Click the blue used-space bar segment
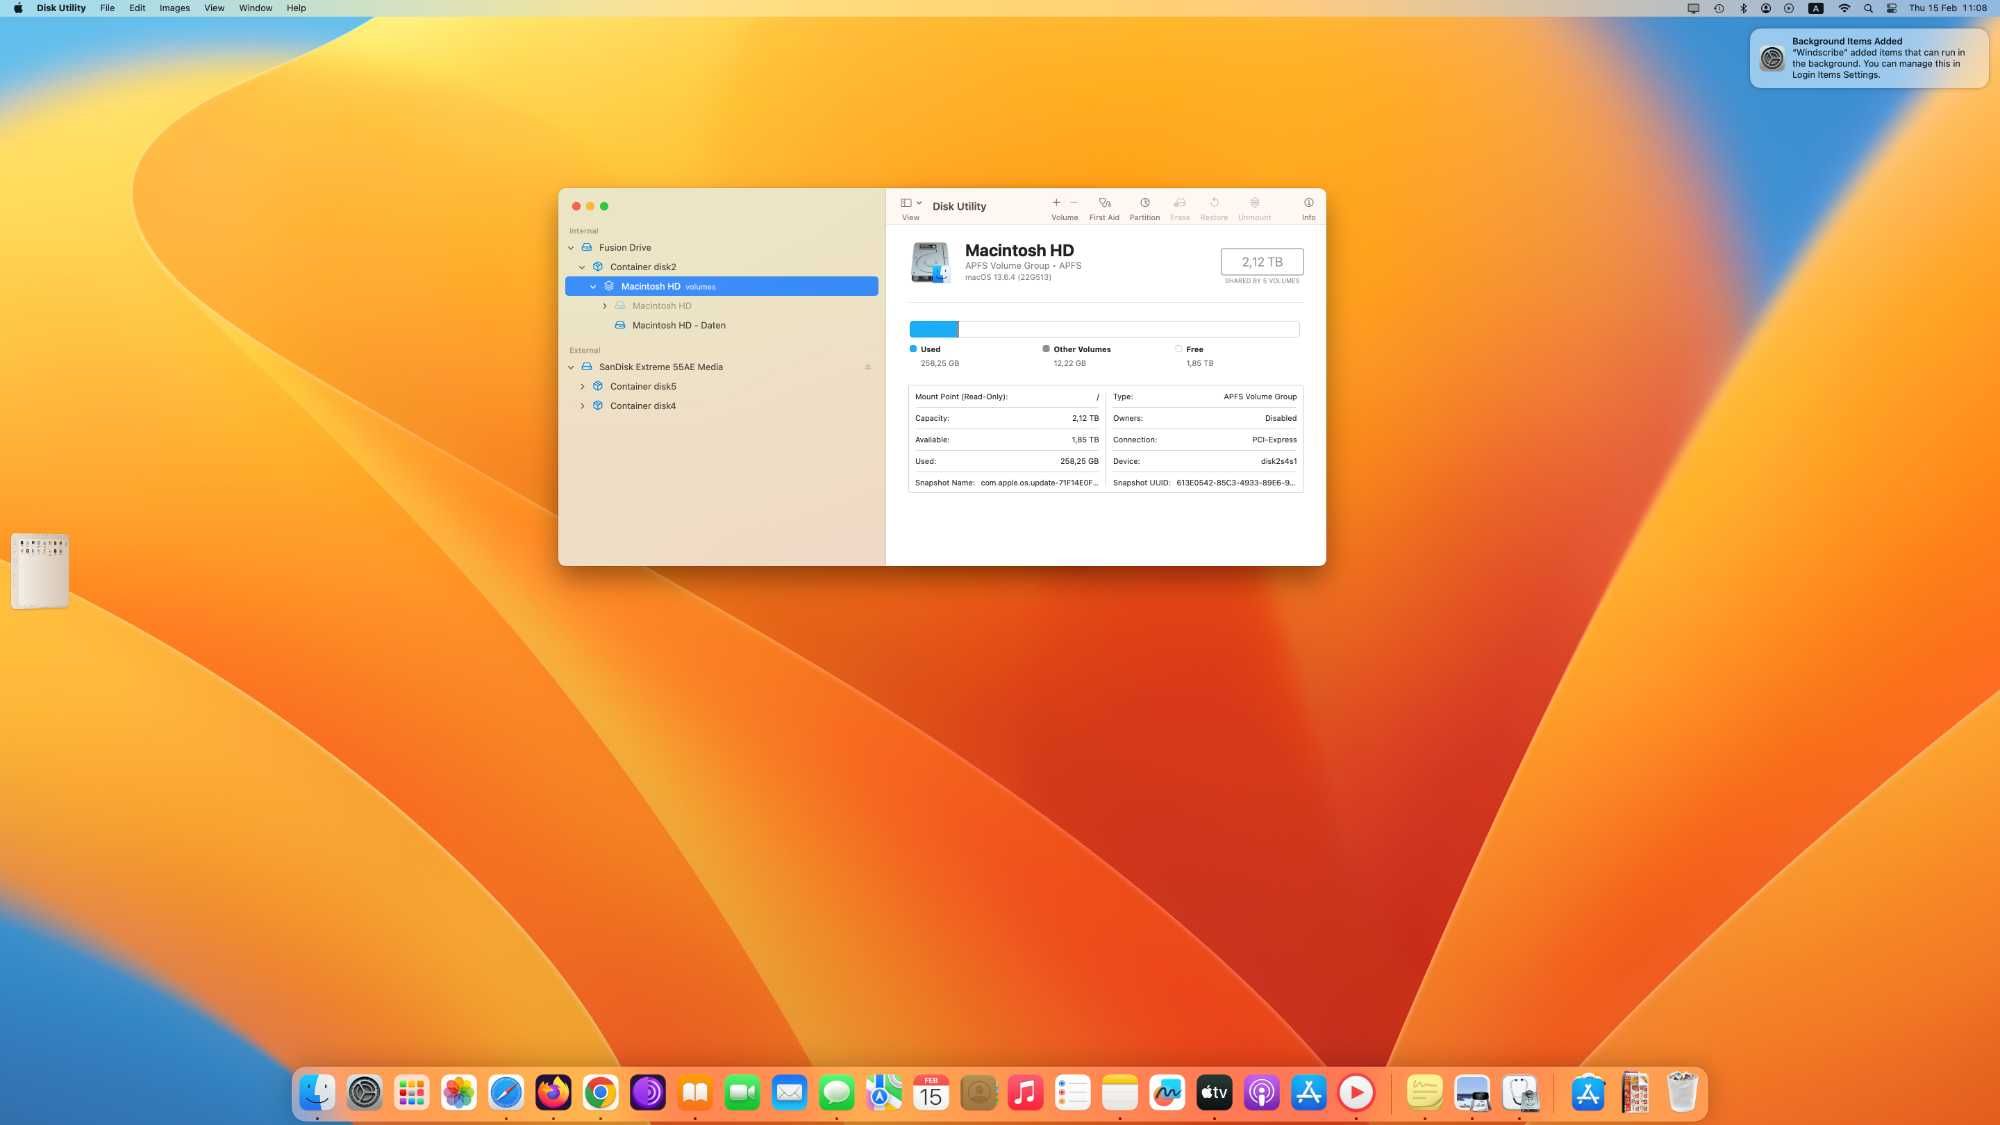Viewport: 2000px width, 1125px height. 933,329
